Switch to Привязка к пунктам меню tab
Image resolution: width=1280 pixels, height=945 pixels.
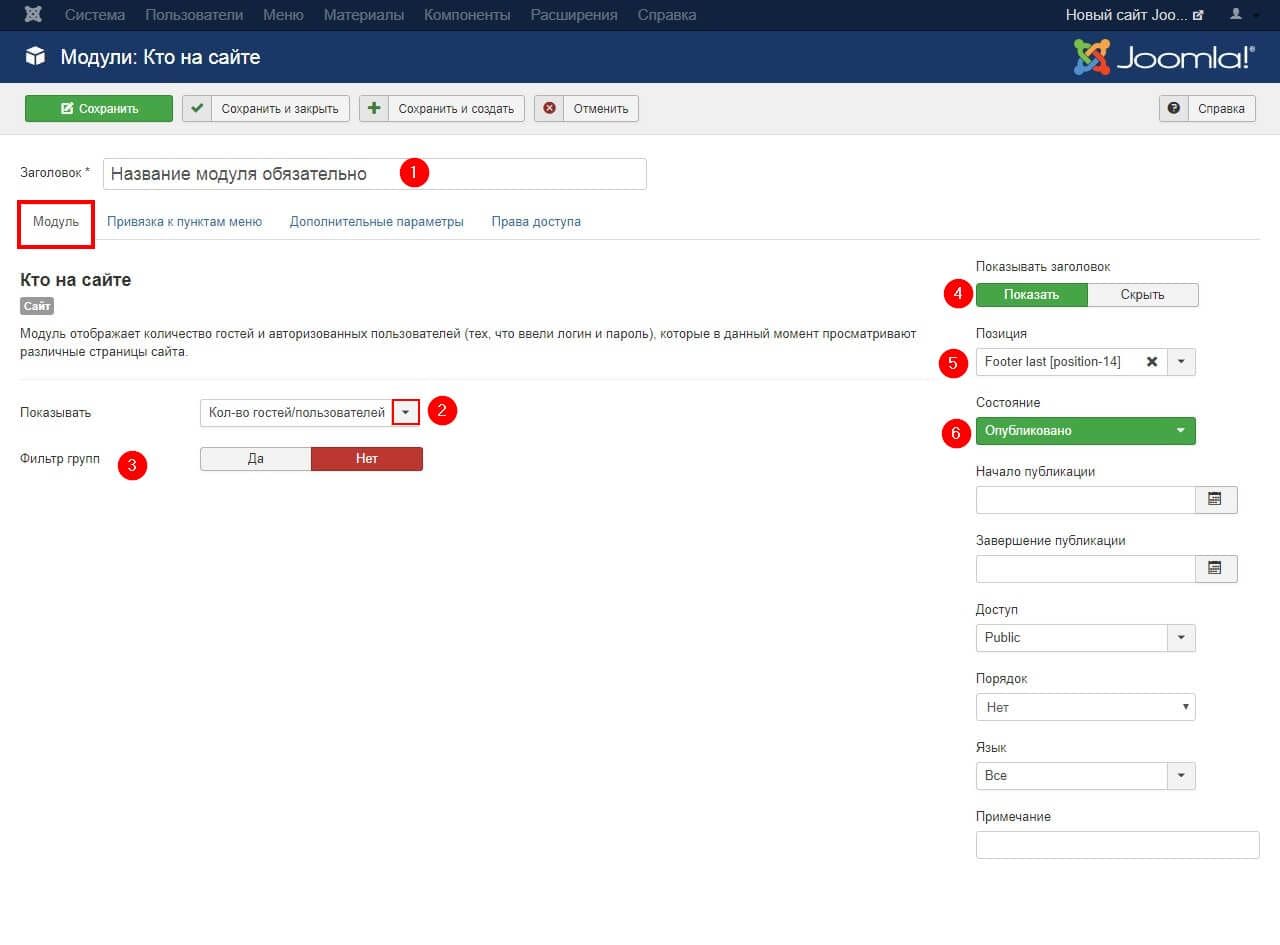(x=184, y=222)
